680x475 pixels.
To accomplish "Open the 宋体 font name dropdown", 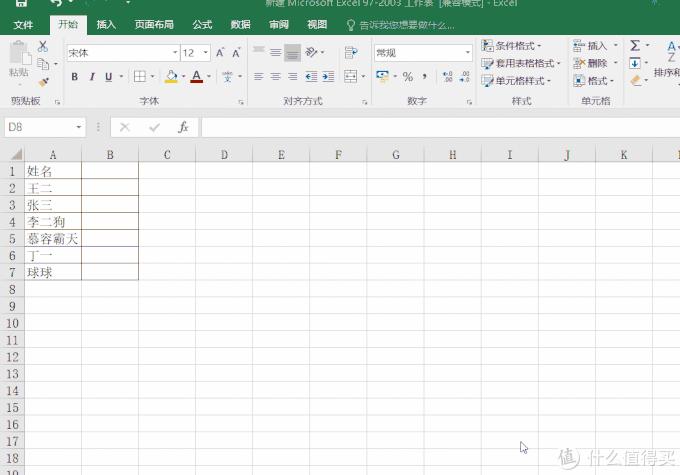I will click(x=175, y=53).
